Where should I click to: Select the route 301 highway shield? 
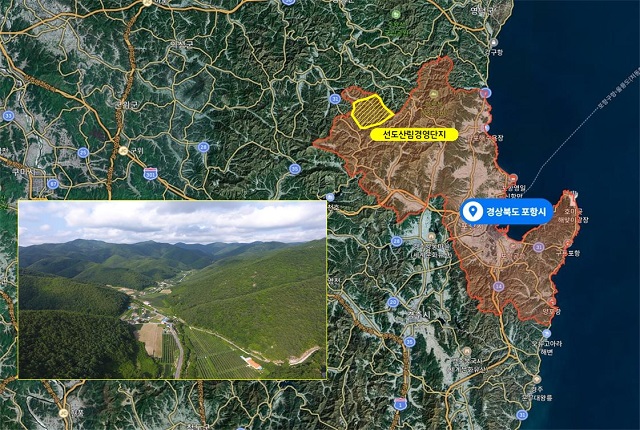151,173
